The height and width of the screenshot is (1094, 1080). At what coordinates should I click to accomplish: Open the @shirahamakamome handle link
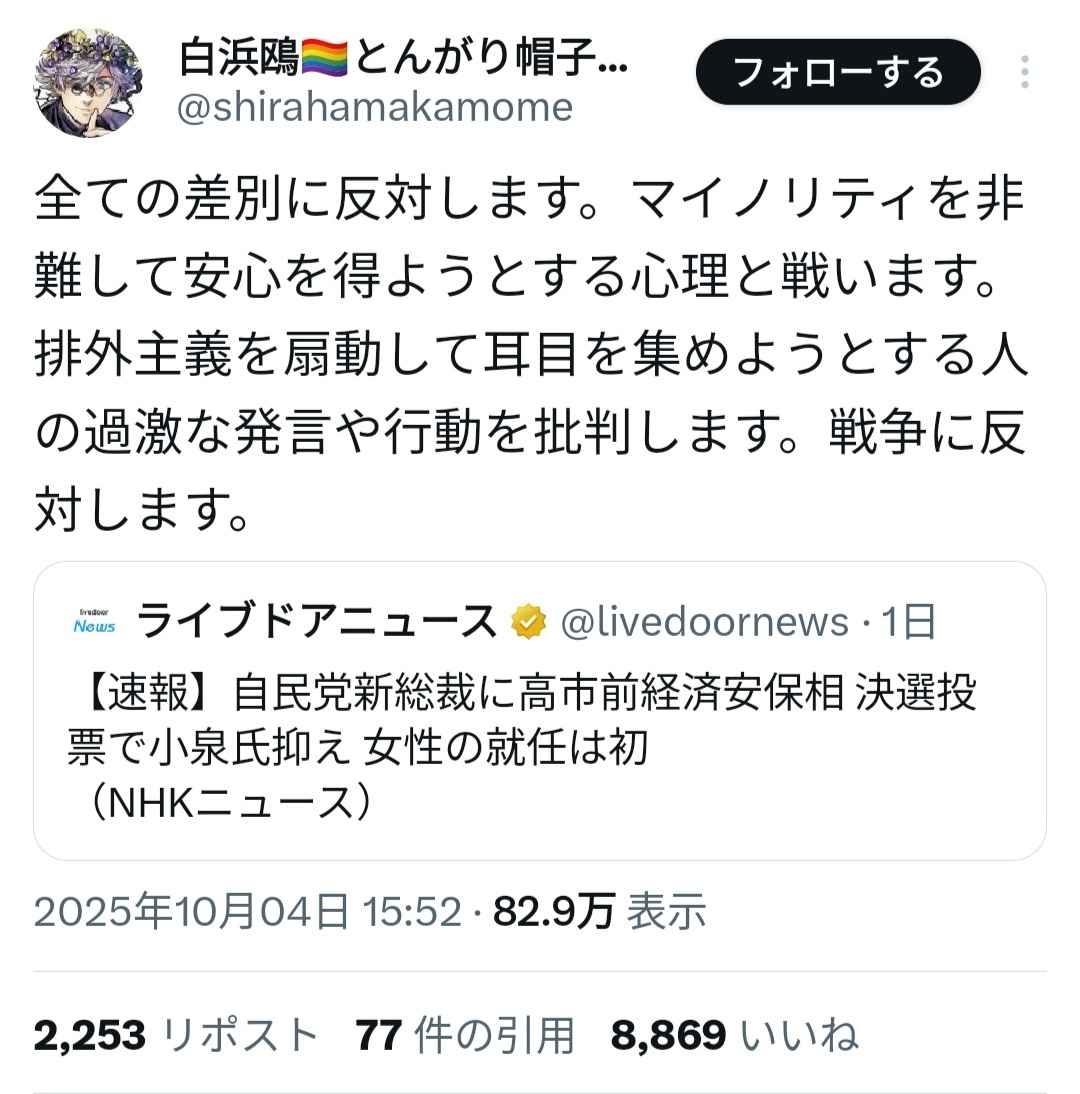[375, 107]
